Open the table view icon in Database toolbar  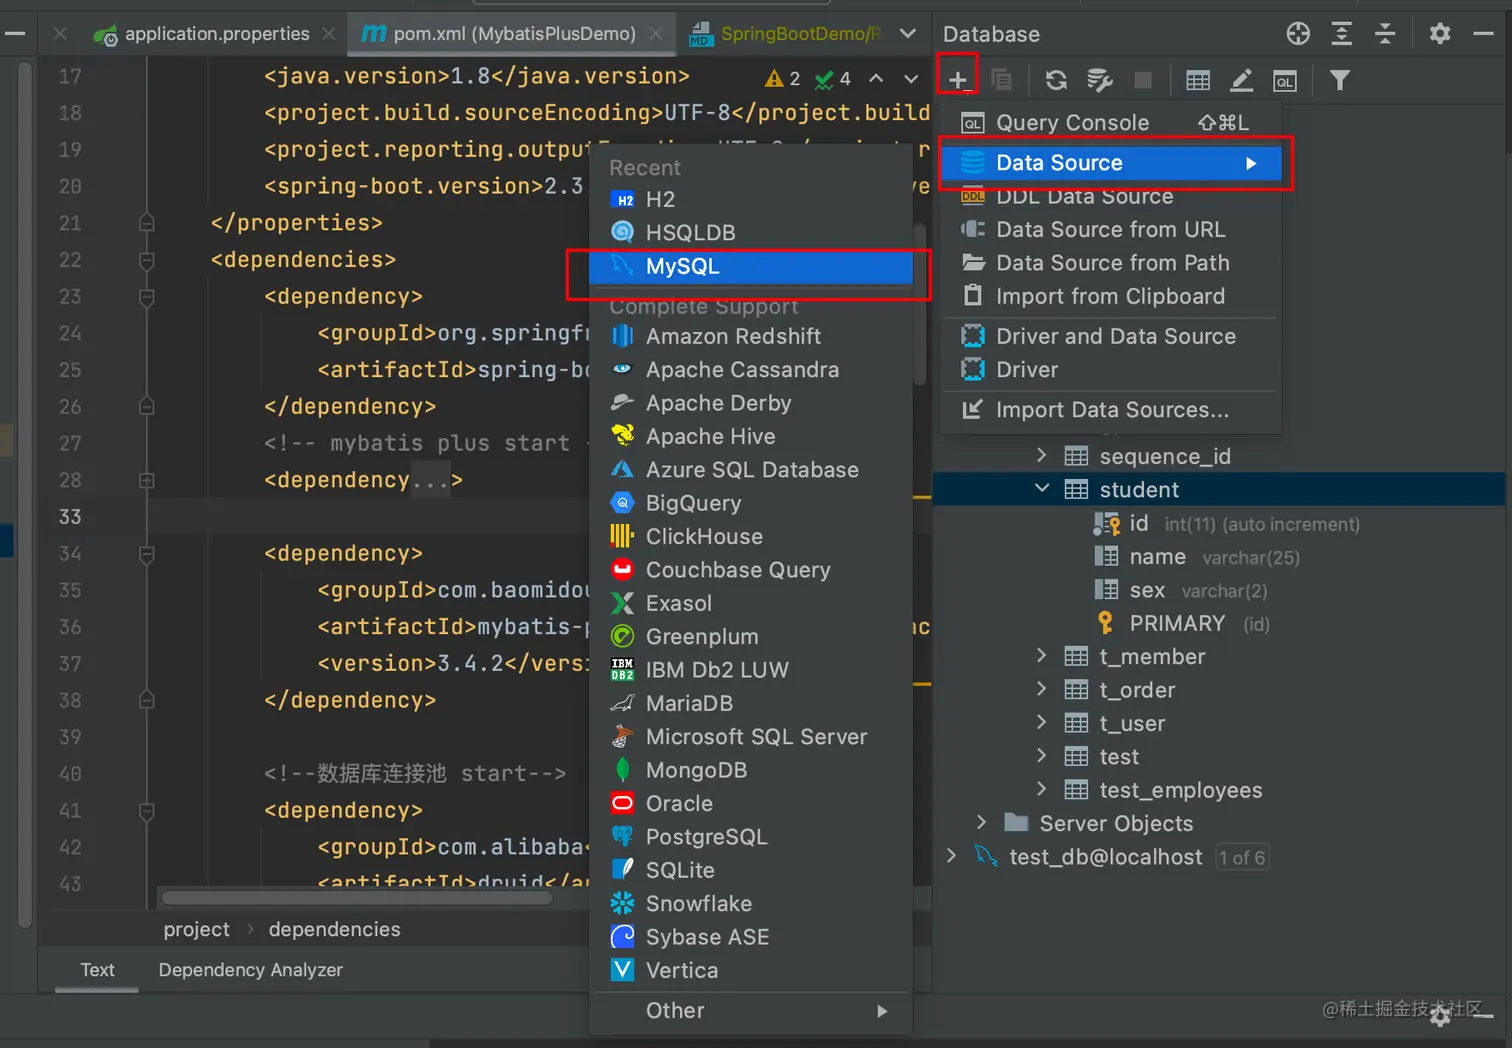(x=1198, y=80)
